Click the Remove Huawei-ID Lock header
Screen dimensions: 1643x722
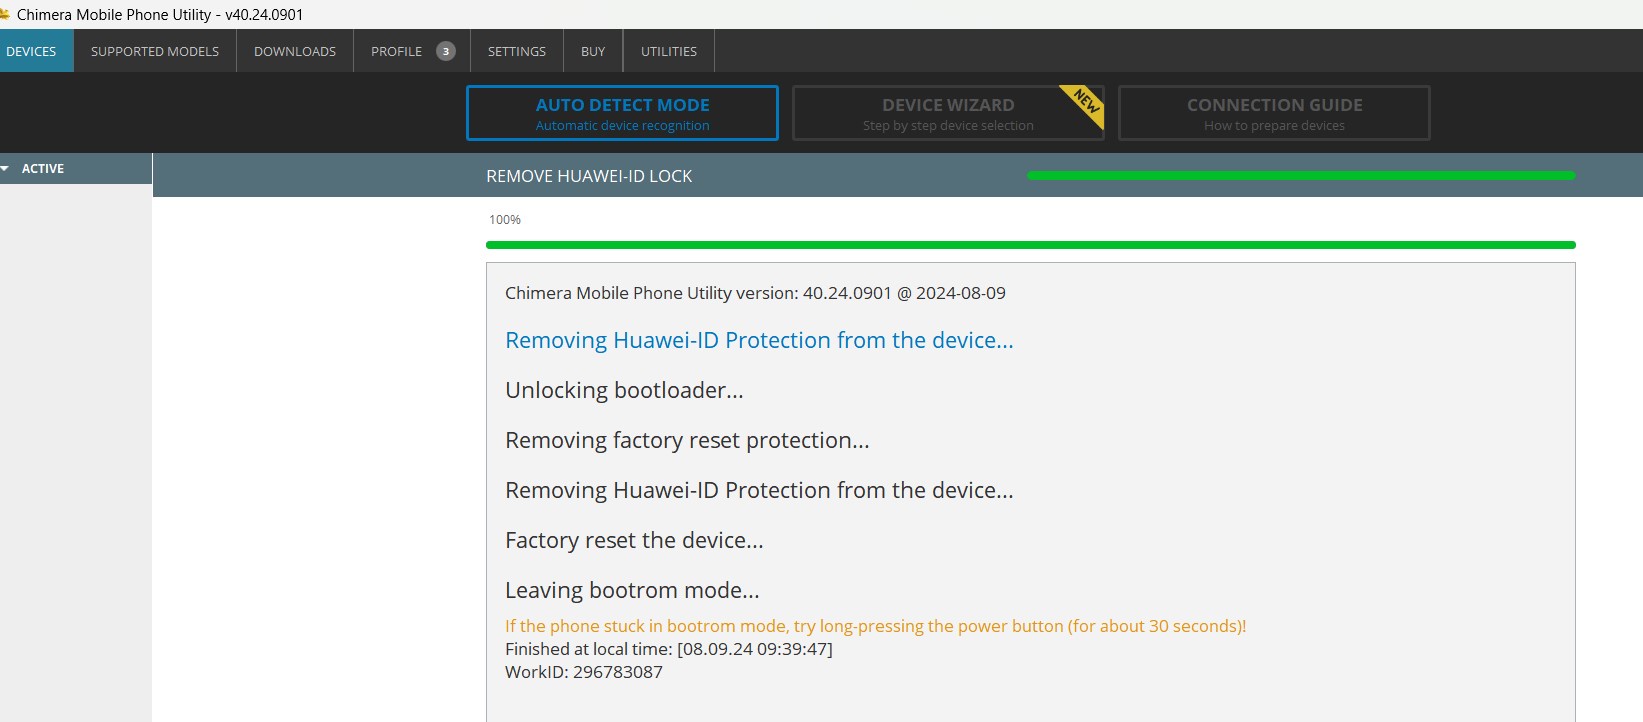pyautogui.click(x=589, y=176)
